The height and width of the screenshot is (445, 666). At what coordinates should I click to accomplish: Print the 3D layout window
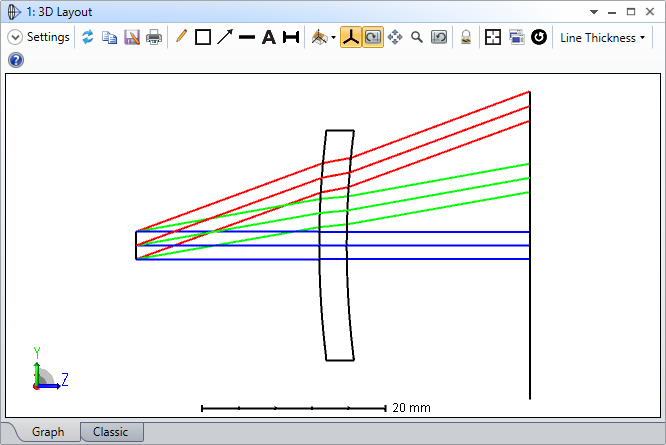tap(154, 37)
